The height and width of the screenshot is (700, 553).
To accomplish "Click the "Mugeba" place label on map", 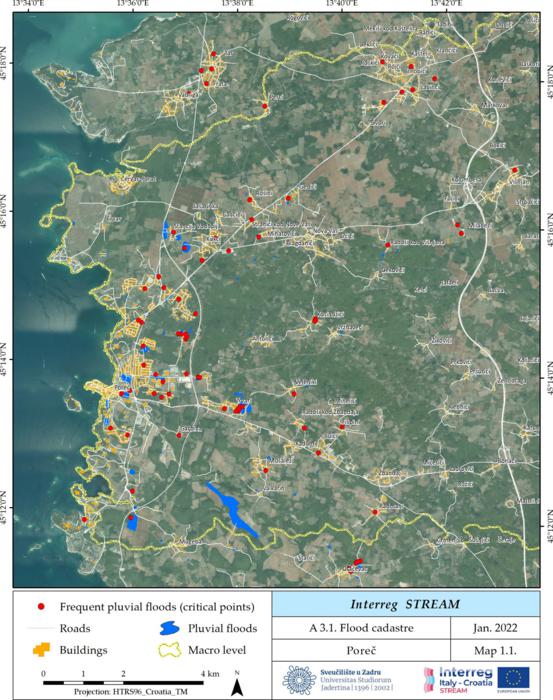I will (191, 542).
